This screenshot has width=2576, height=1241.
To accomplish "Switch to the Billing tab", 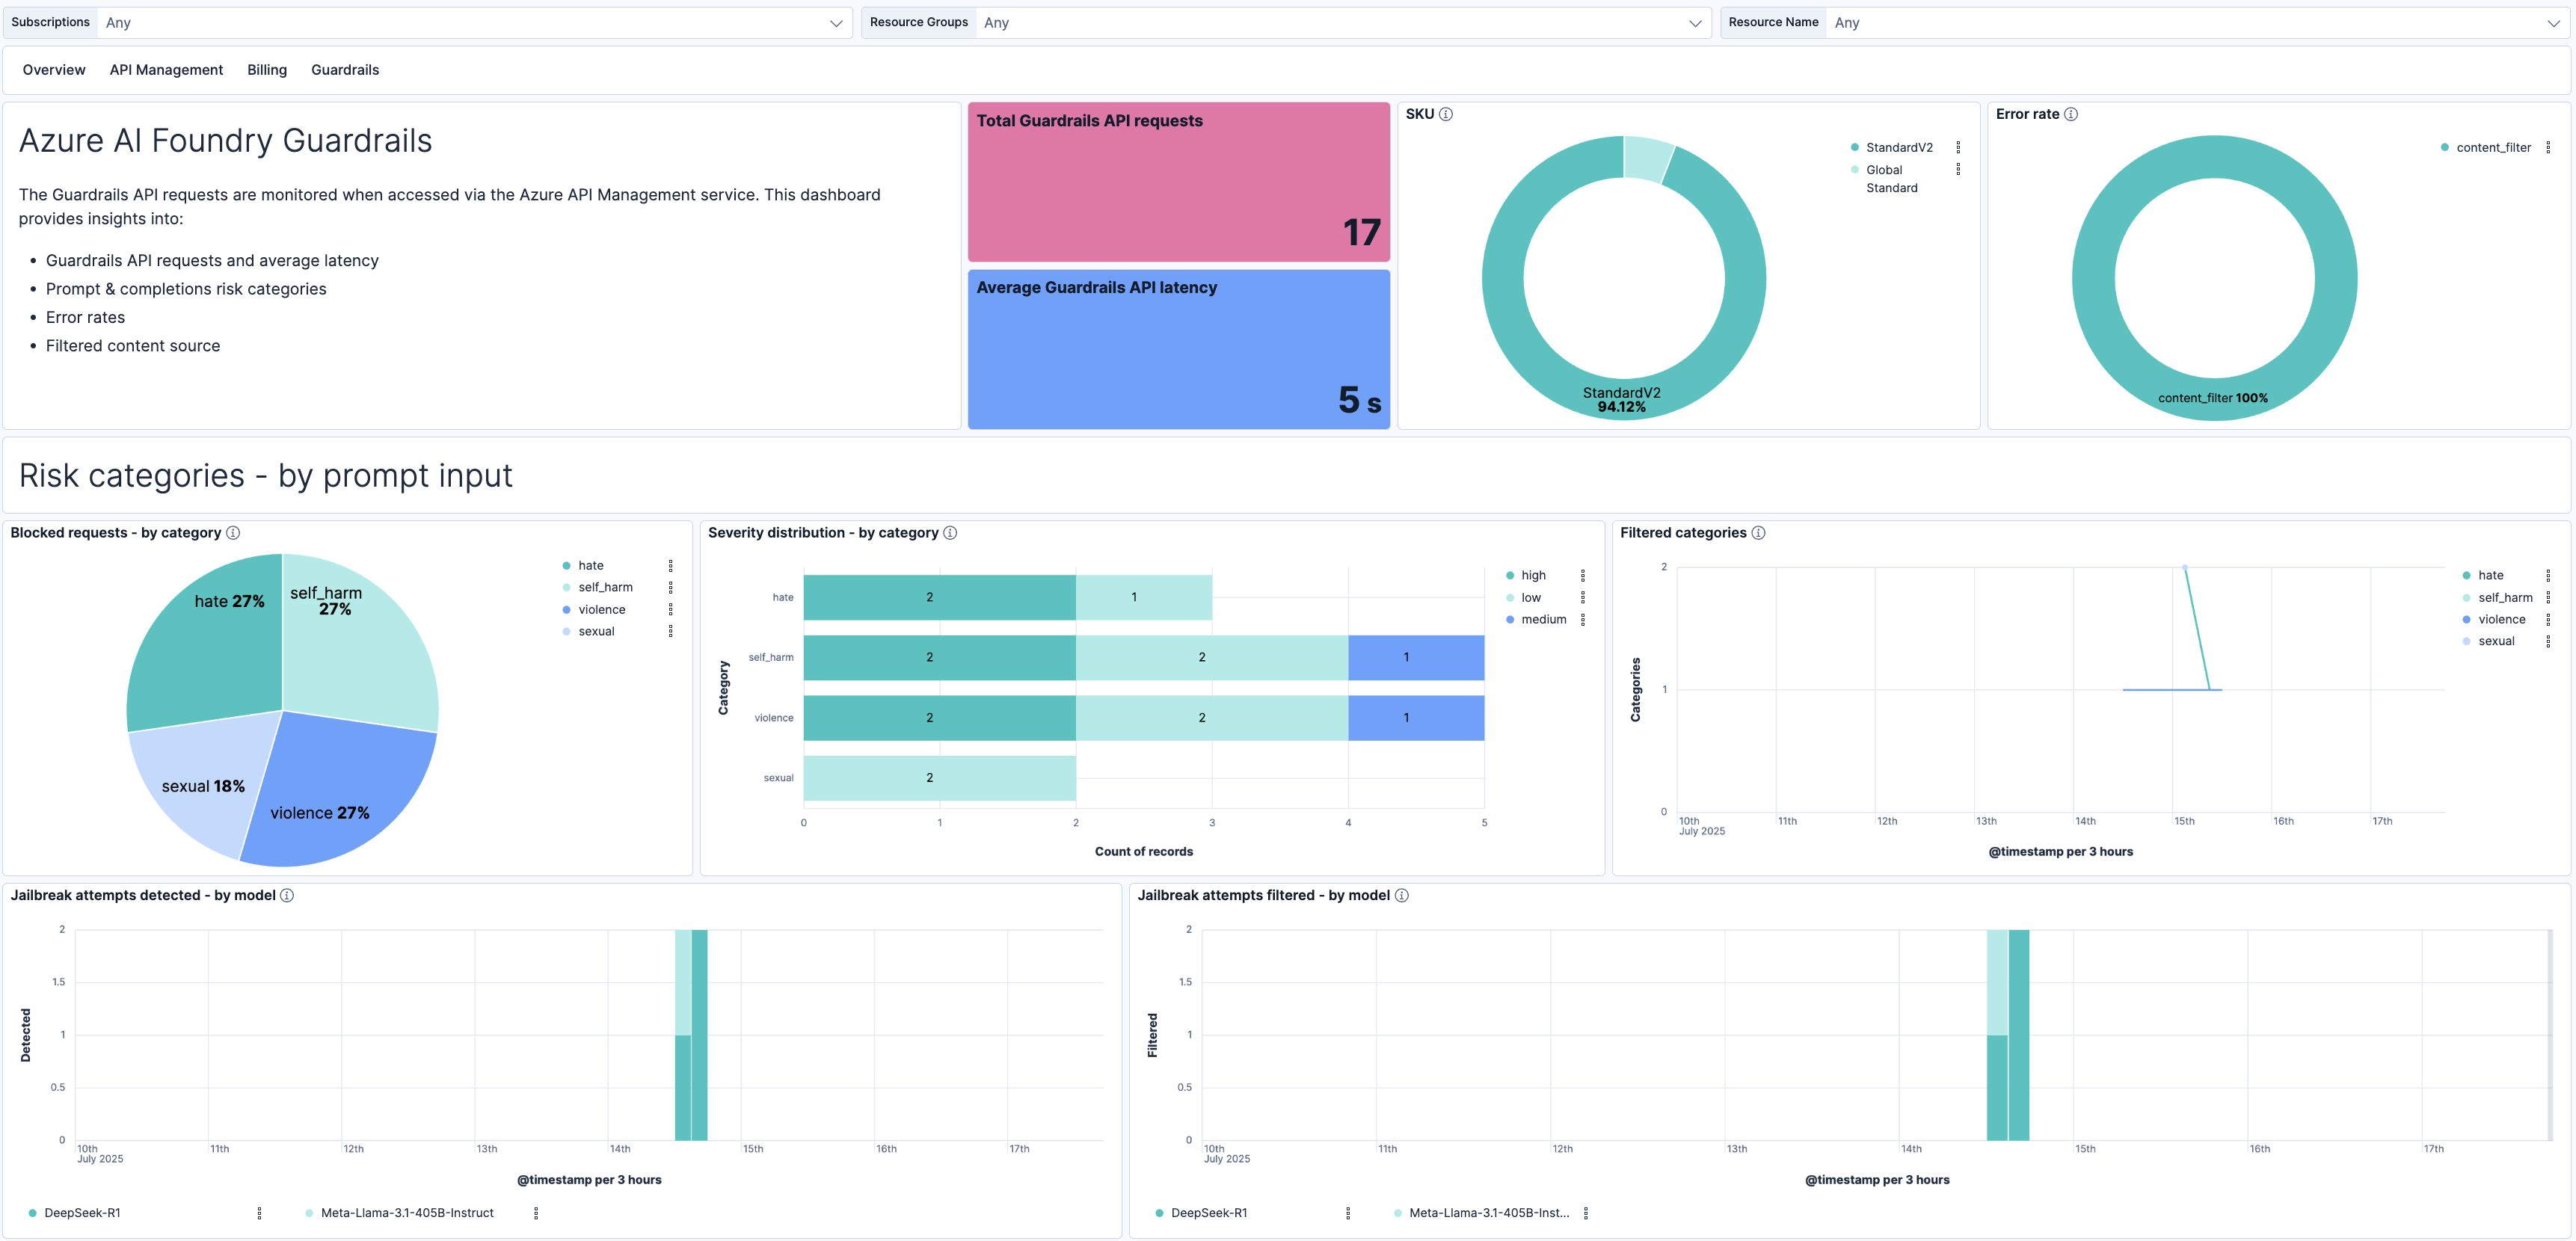I will (267, 70).
